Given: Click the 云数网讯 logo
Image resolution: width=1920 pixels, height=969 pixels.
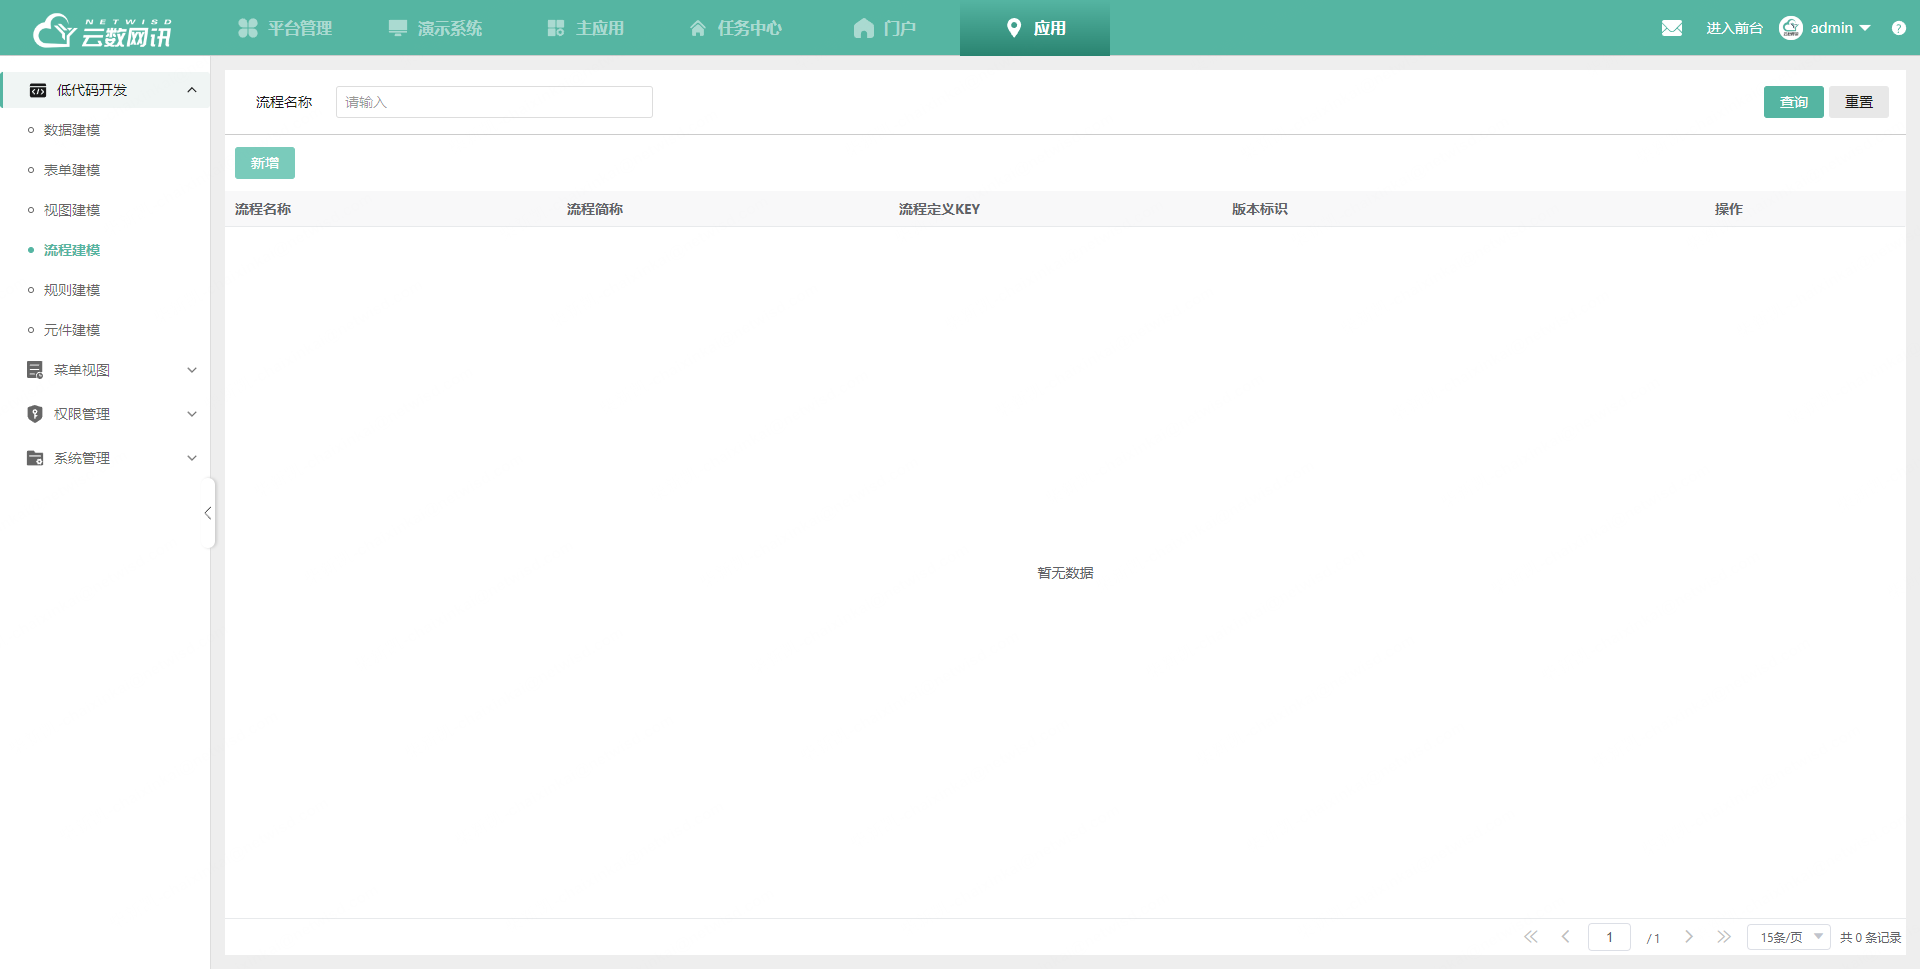Looking at the screenshot, I should [102, 30].
